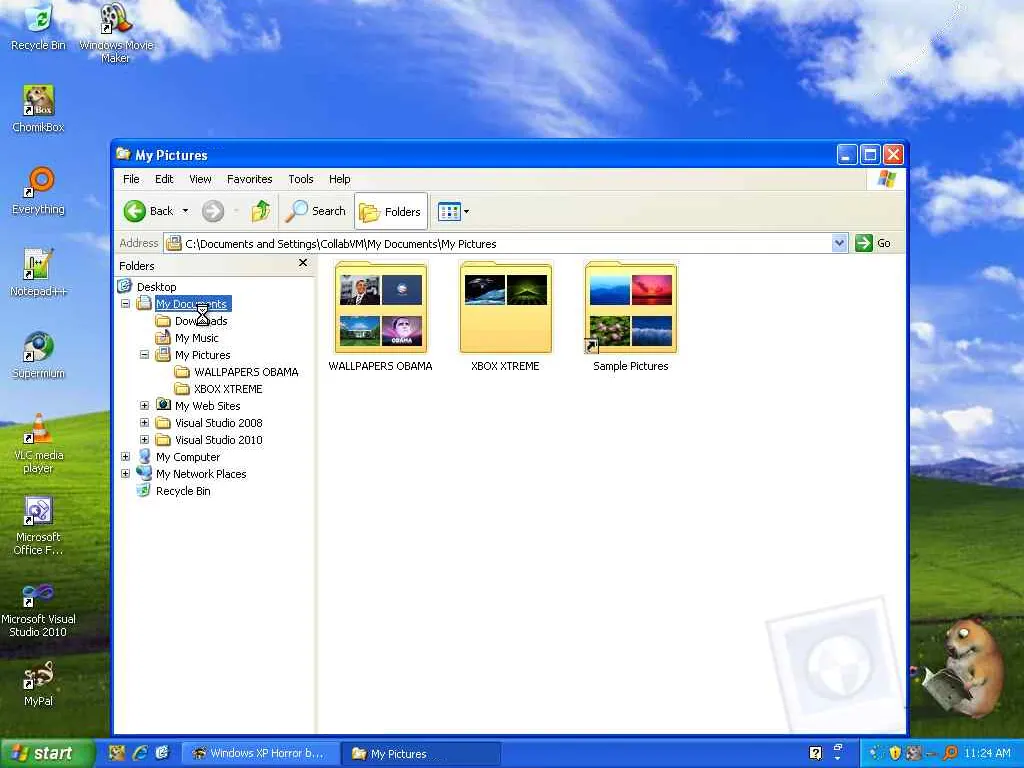Select Microsoft Visual Studio 2010 desktop icon
The image size is (1024, 768).
tap(39, 611)
